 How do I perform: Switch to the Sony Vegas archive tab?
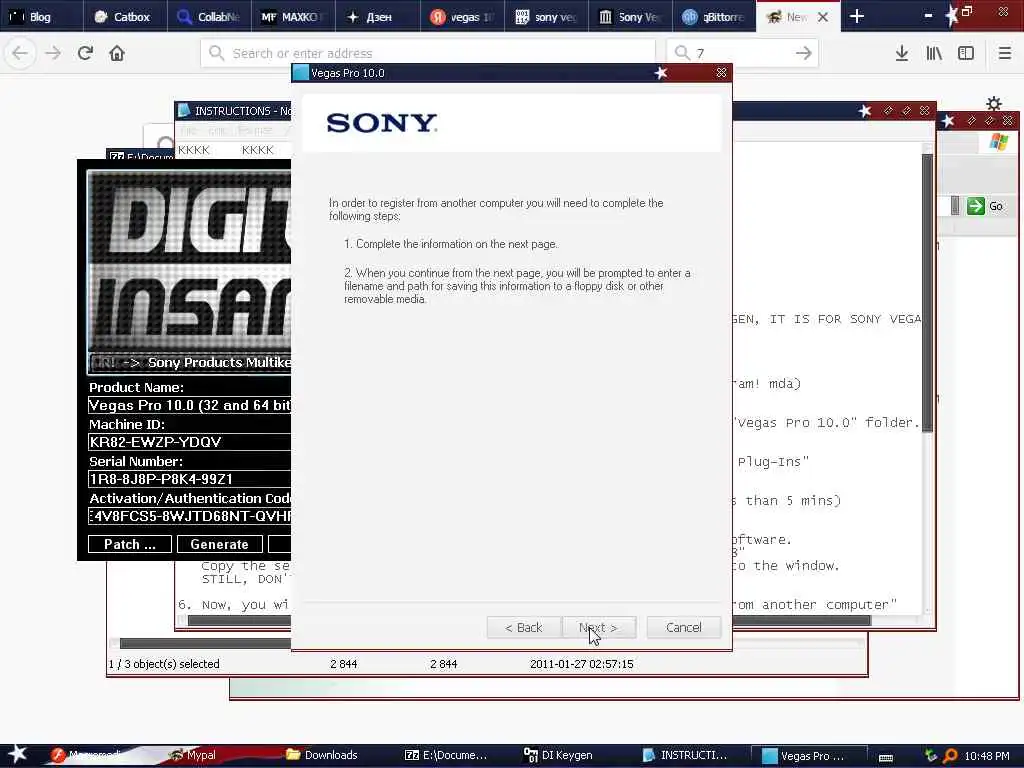click(x=630, y=16)
